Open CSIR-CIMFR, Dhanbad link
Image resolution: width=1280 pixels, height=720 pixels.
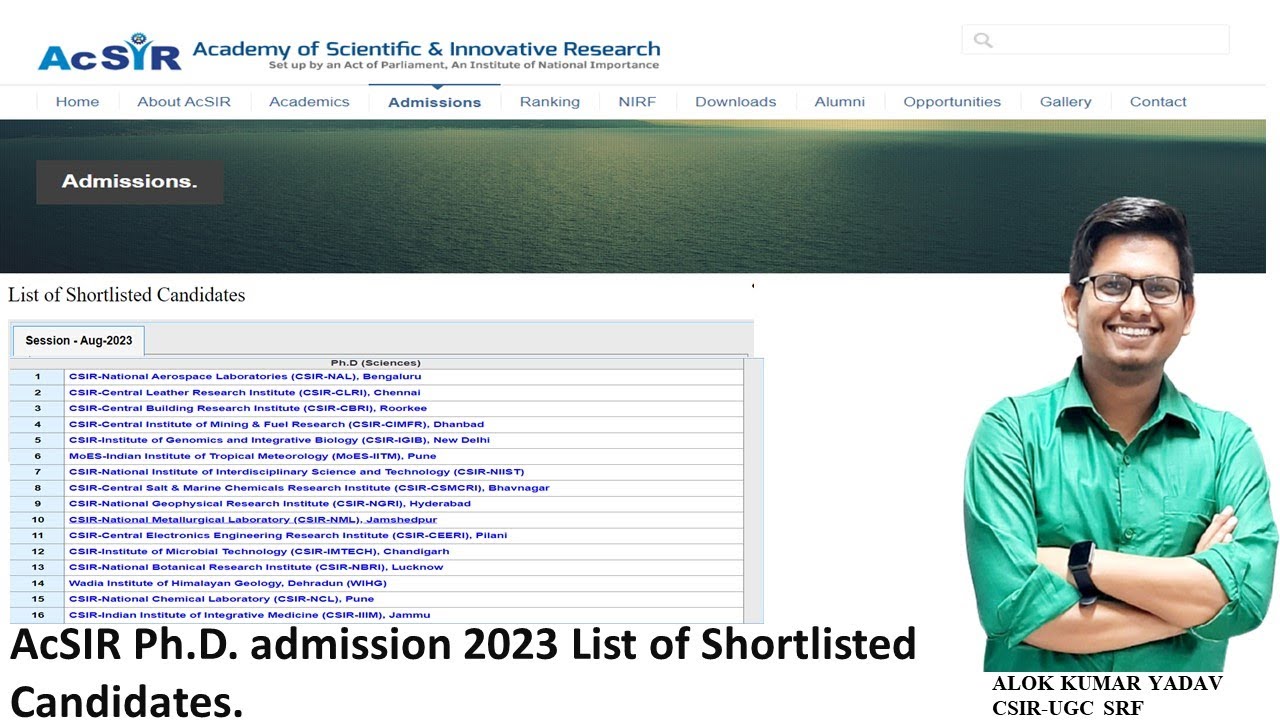point(276,424)
